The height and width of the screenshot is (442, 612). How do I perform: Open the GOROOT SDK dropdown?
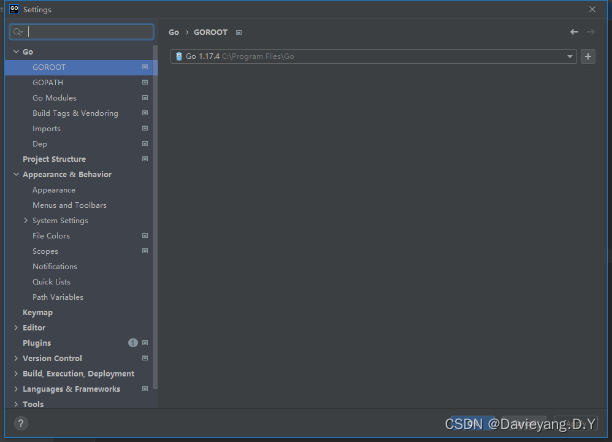(x=570, y=57)
